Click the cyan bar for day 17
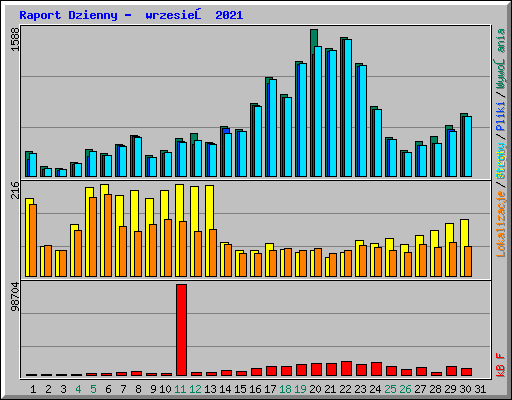This screenshot has width=512, height=400. point(273,128)
